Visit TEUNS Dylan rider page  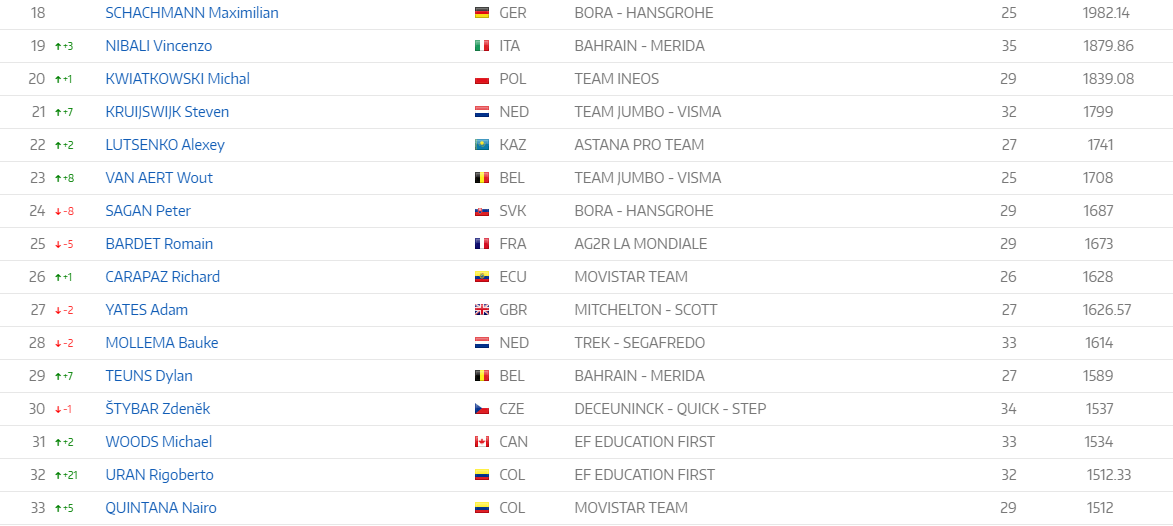[149, 376]
